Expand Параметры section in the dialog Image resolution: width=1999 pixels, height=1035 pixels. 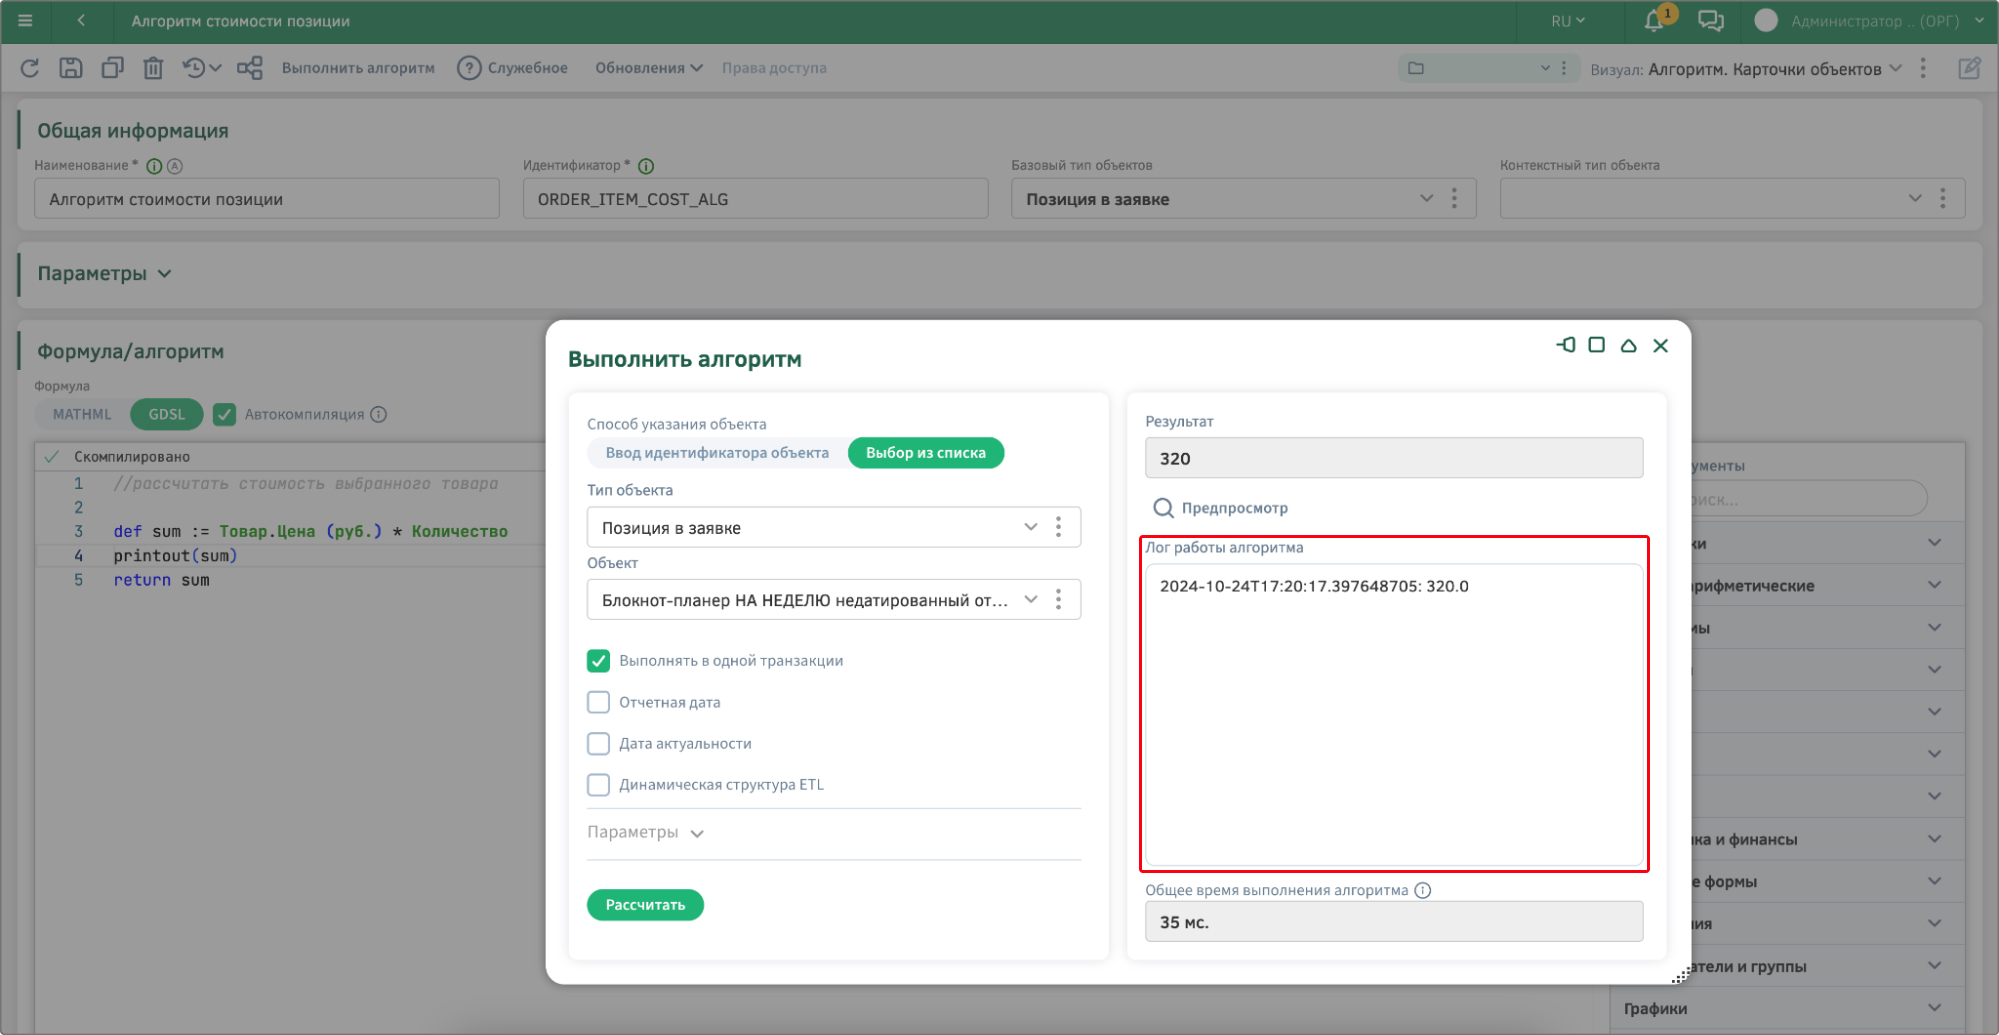click(645, 833)
